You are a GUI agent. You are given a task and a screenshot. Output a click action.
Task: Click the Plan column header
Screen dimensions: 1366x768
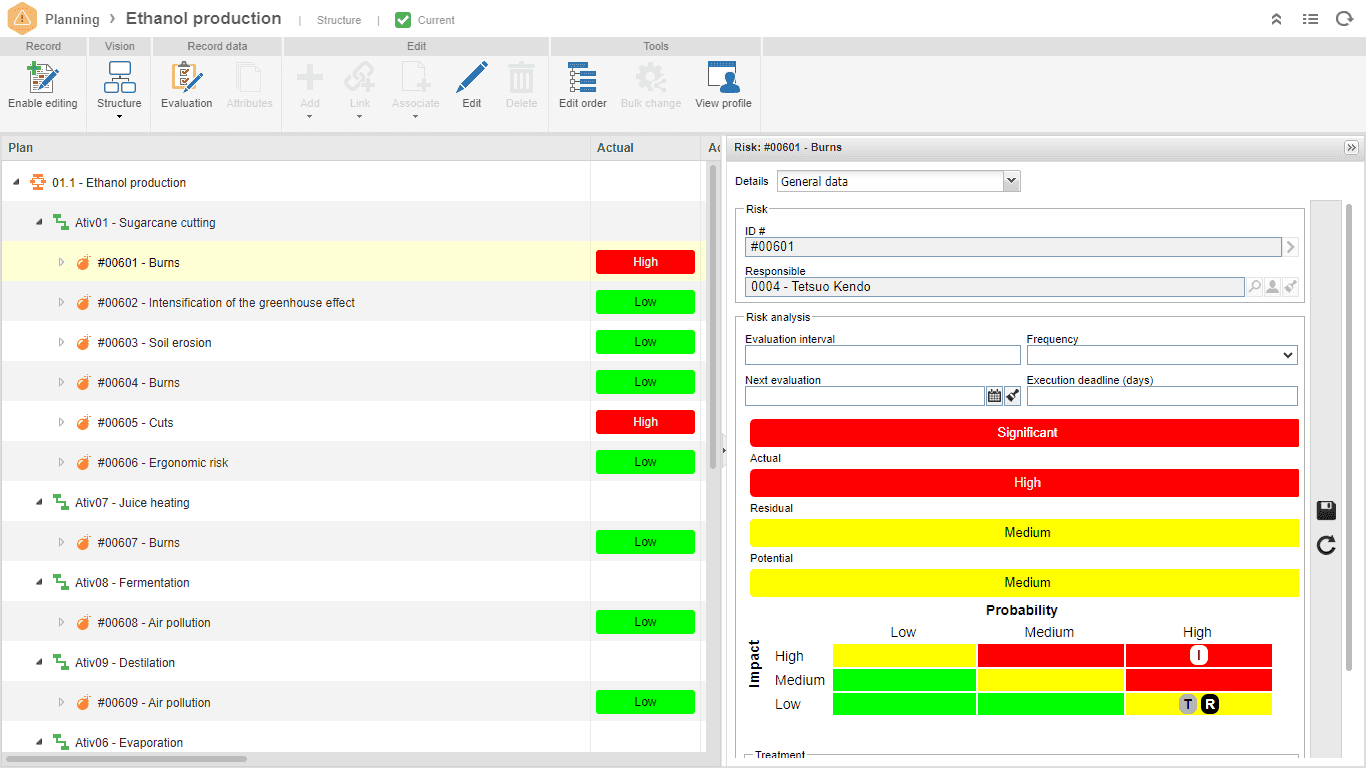pyautogui.click(x=296, y=148)
